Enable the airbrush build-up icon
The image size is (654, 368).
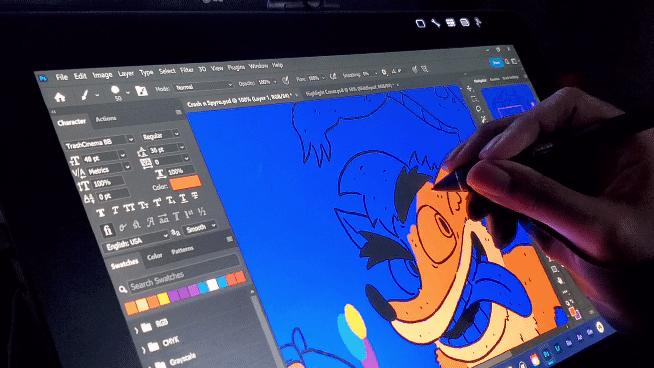click(333, 76)
